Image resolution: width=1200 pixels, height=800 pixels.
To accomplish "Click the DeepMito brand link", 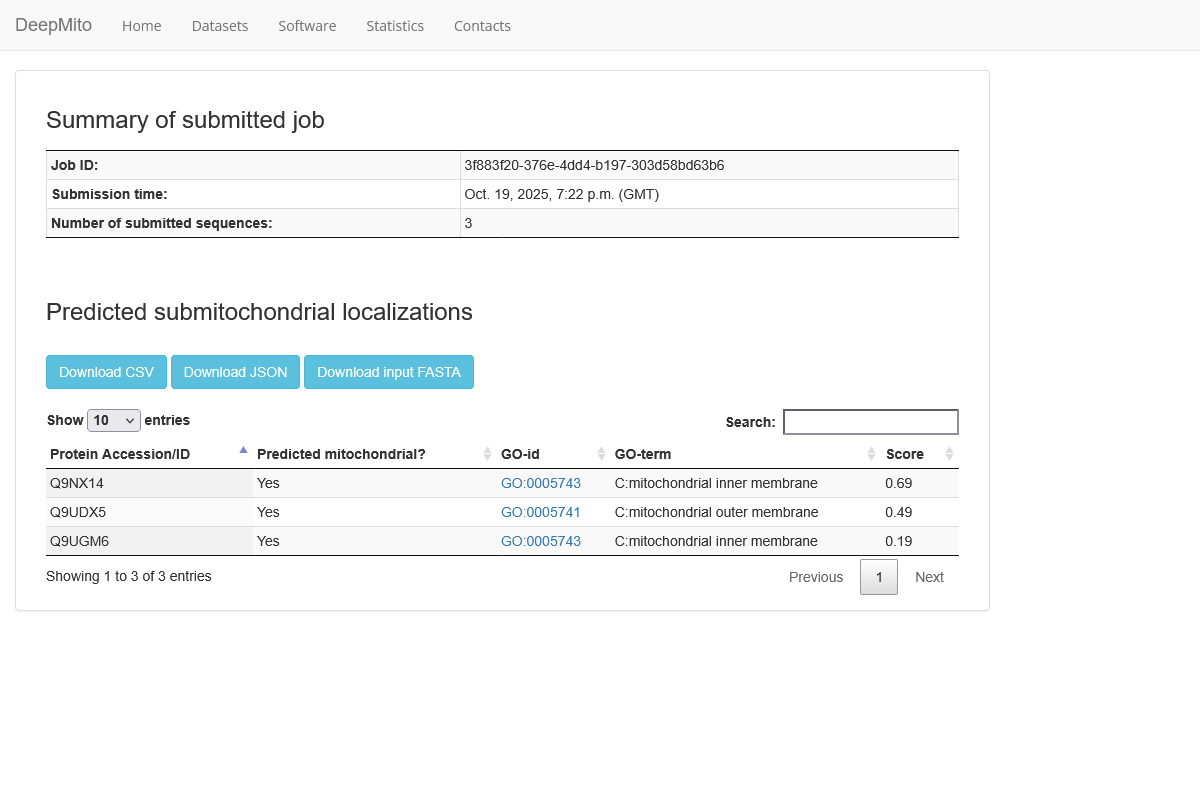I will click(x=54, y=25).
